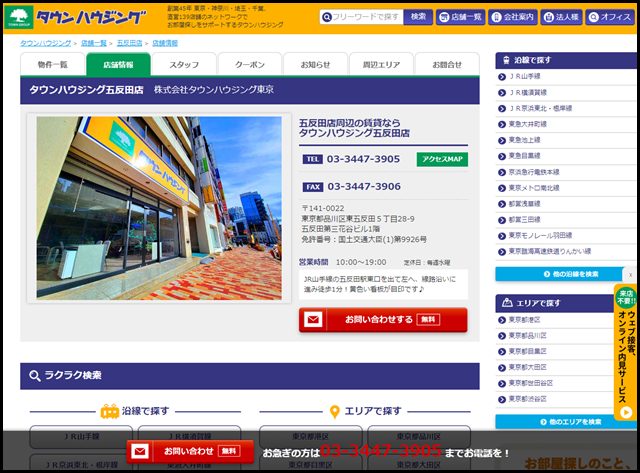The width and height of the screenshot is (640, 473).
Task: Follow the 店舗一覧 breadcrumb link
Action: click(93, 43)
